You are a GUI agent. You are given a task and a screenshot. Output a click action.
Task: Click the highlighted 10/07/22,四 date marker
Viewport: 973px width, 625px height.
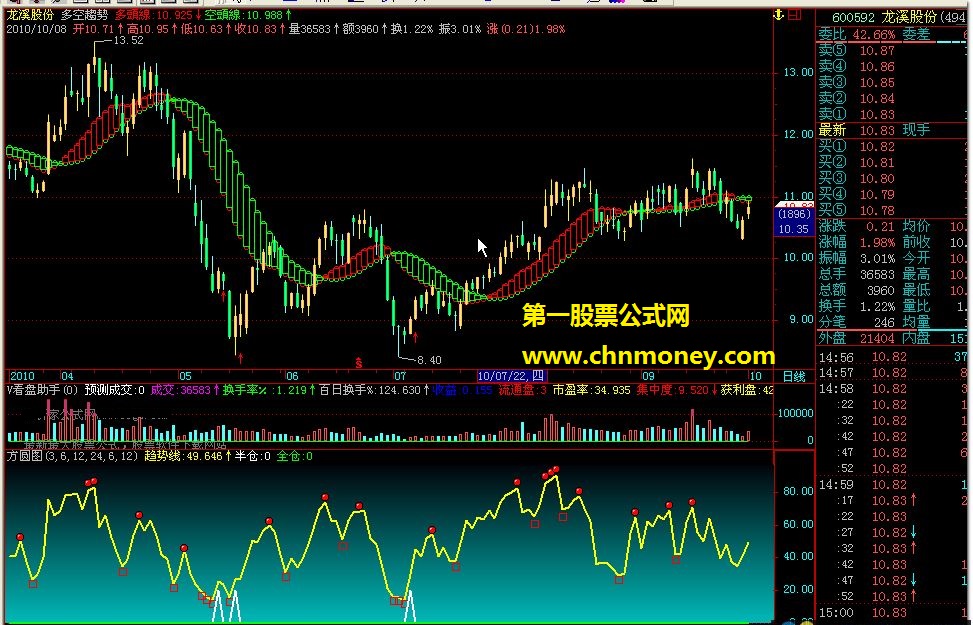click(x=511, y=375)
